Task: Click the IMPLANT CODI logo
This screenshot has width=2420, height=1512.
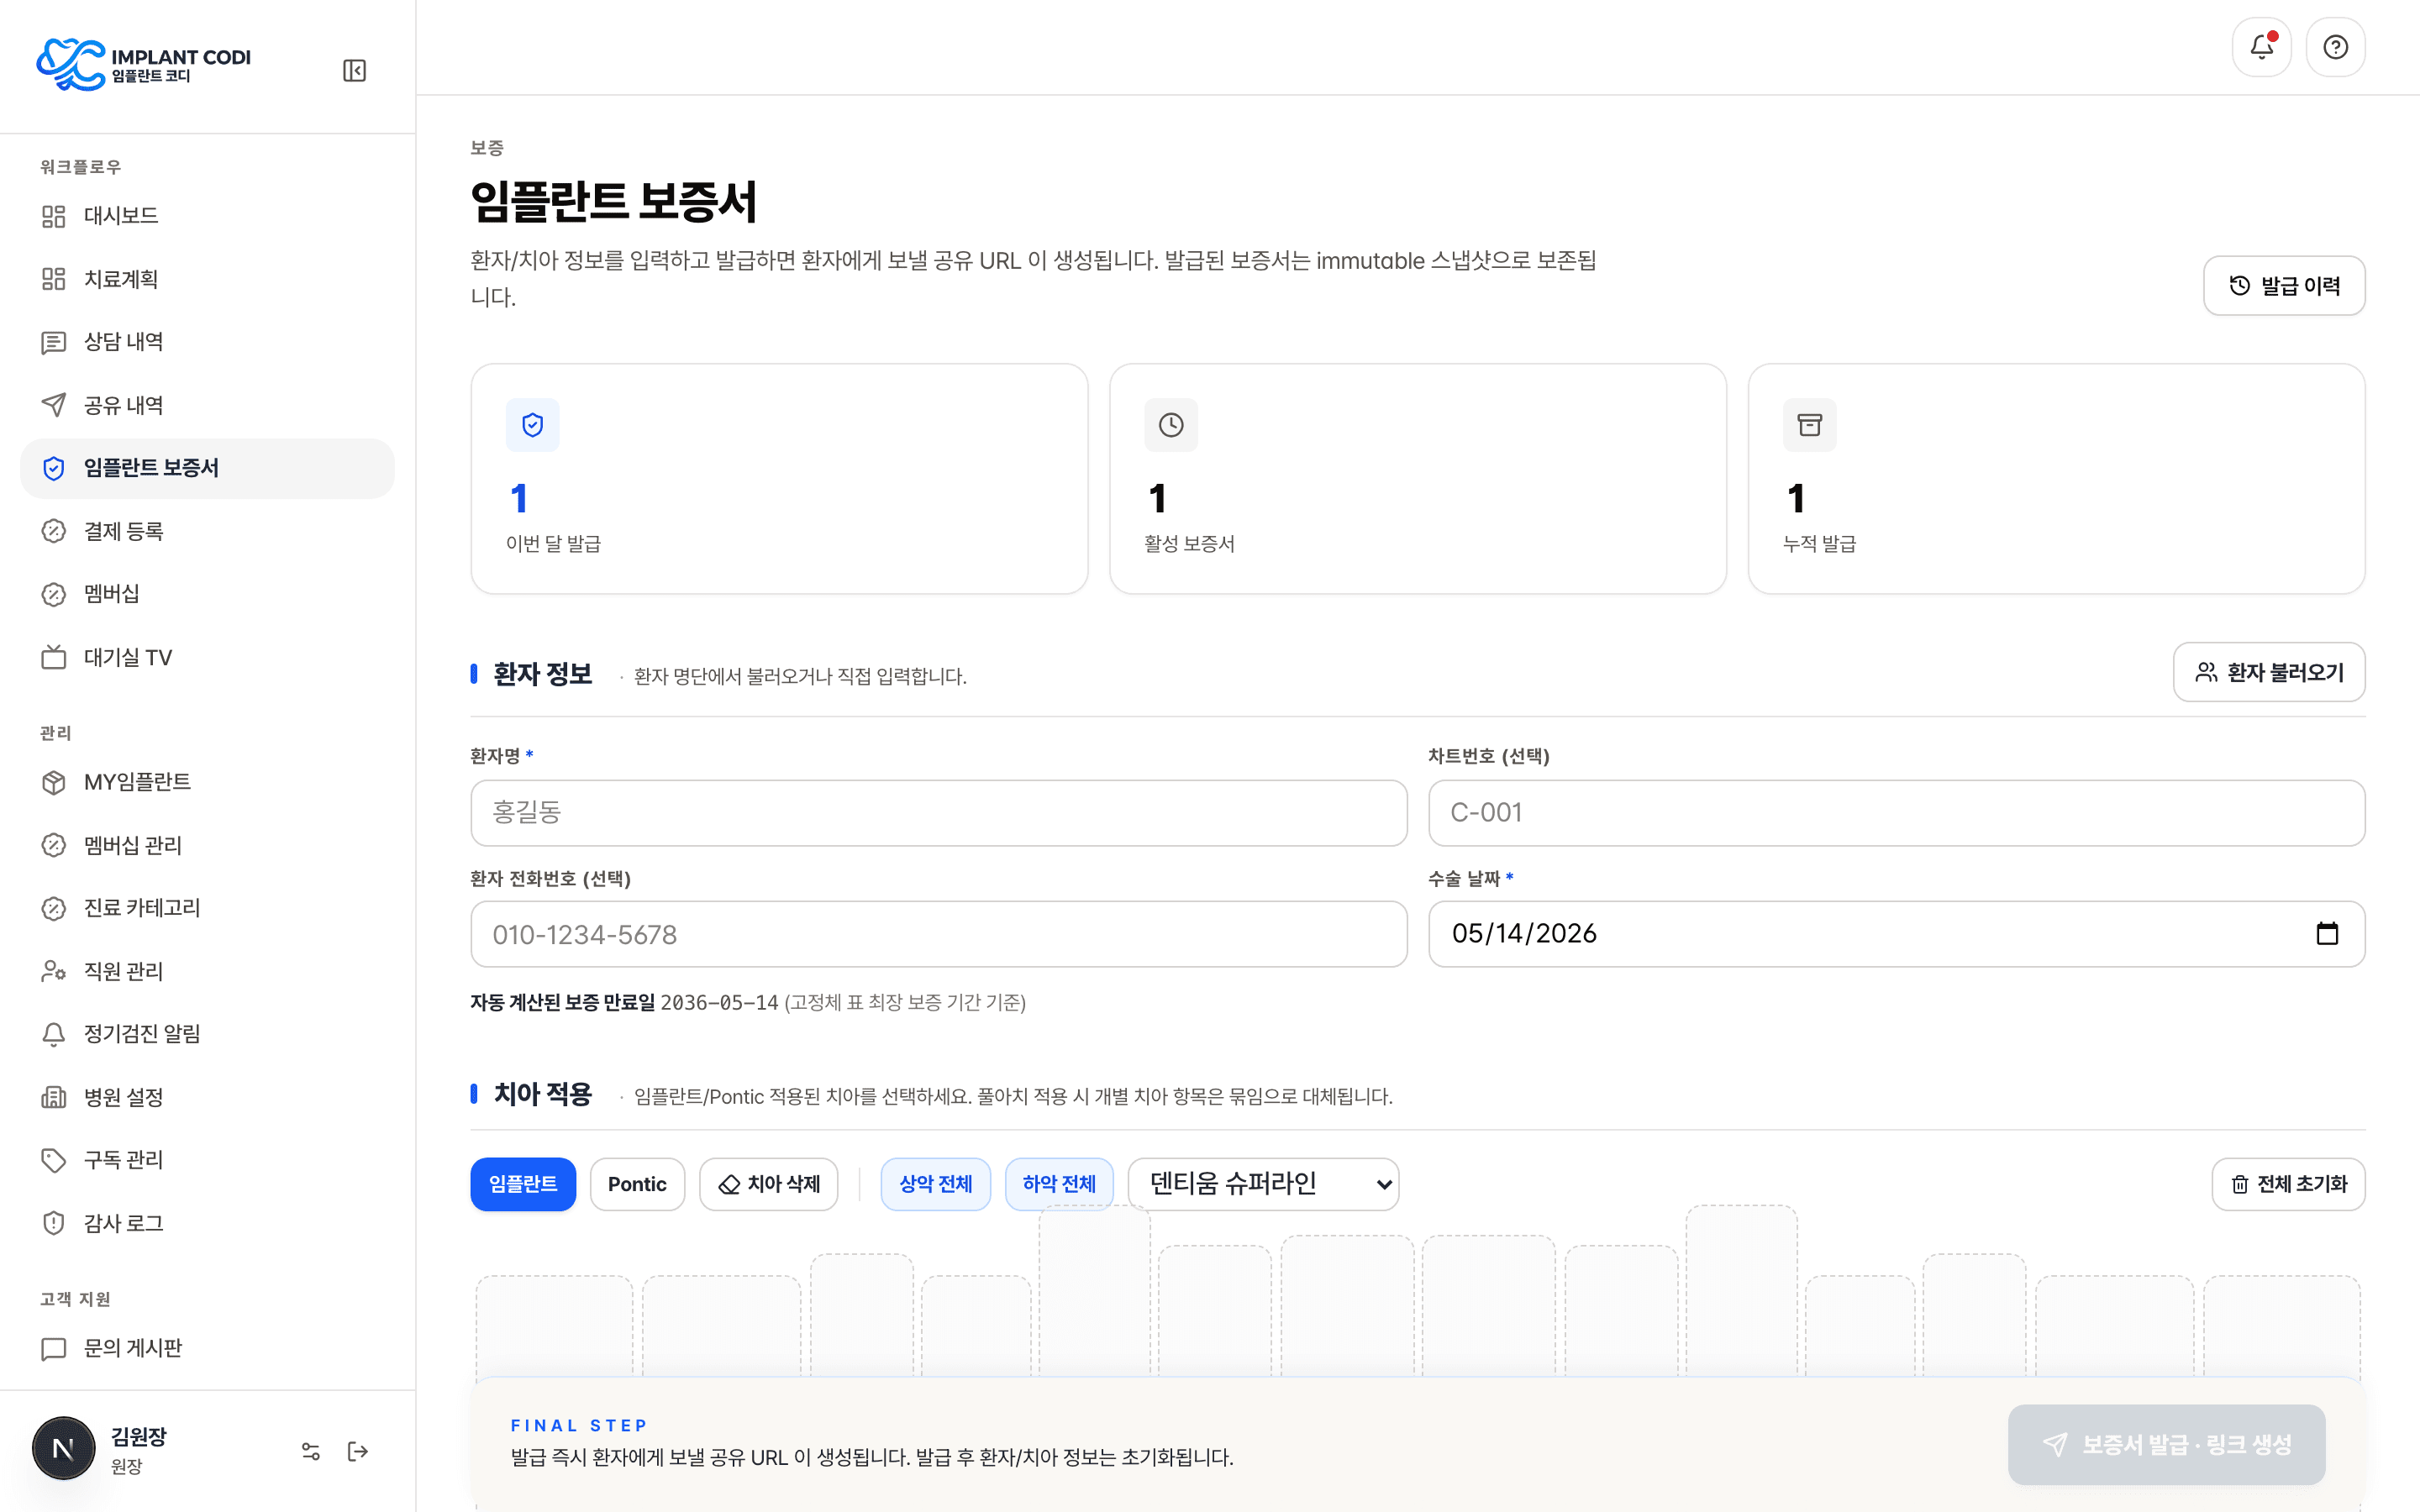Action: [x=144, y=65]
